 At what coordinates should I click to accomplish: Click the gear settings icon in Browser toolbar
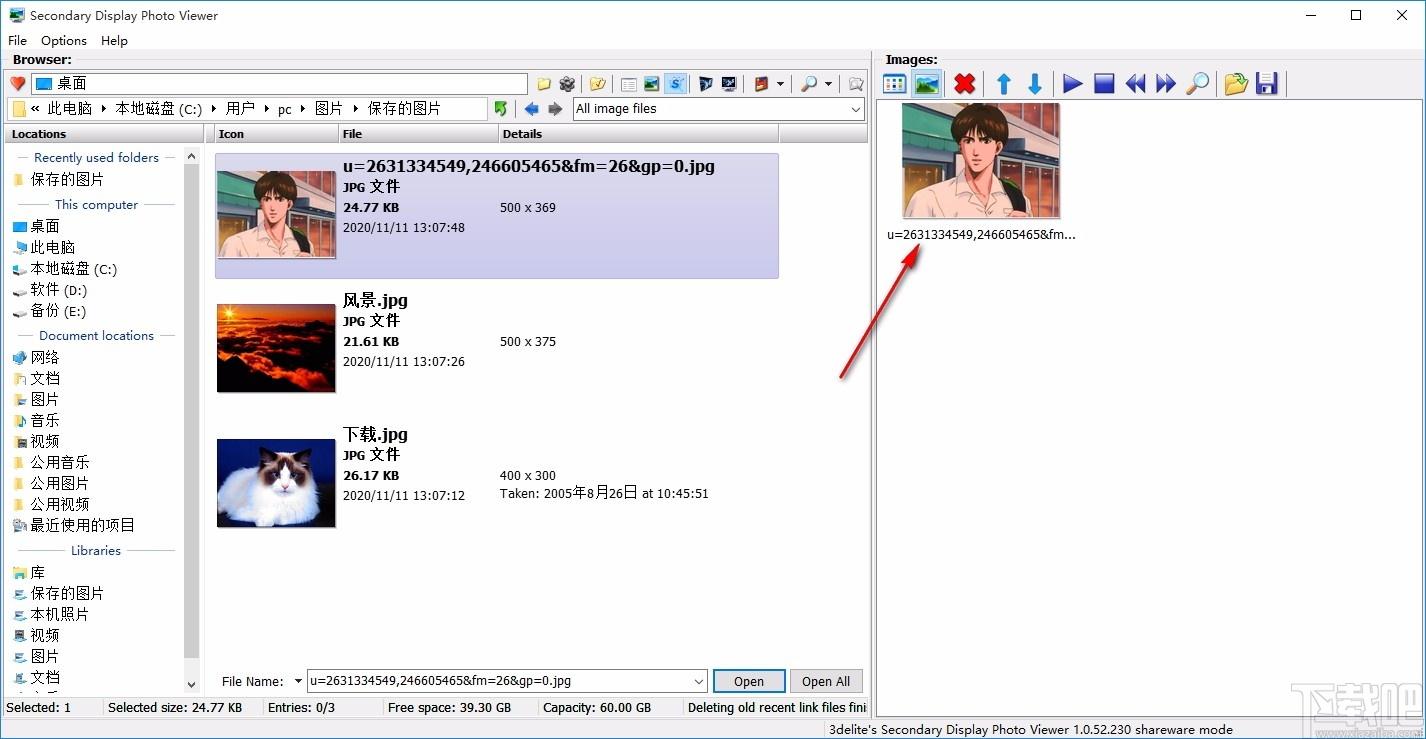click(568, 84)
